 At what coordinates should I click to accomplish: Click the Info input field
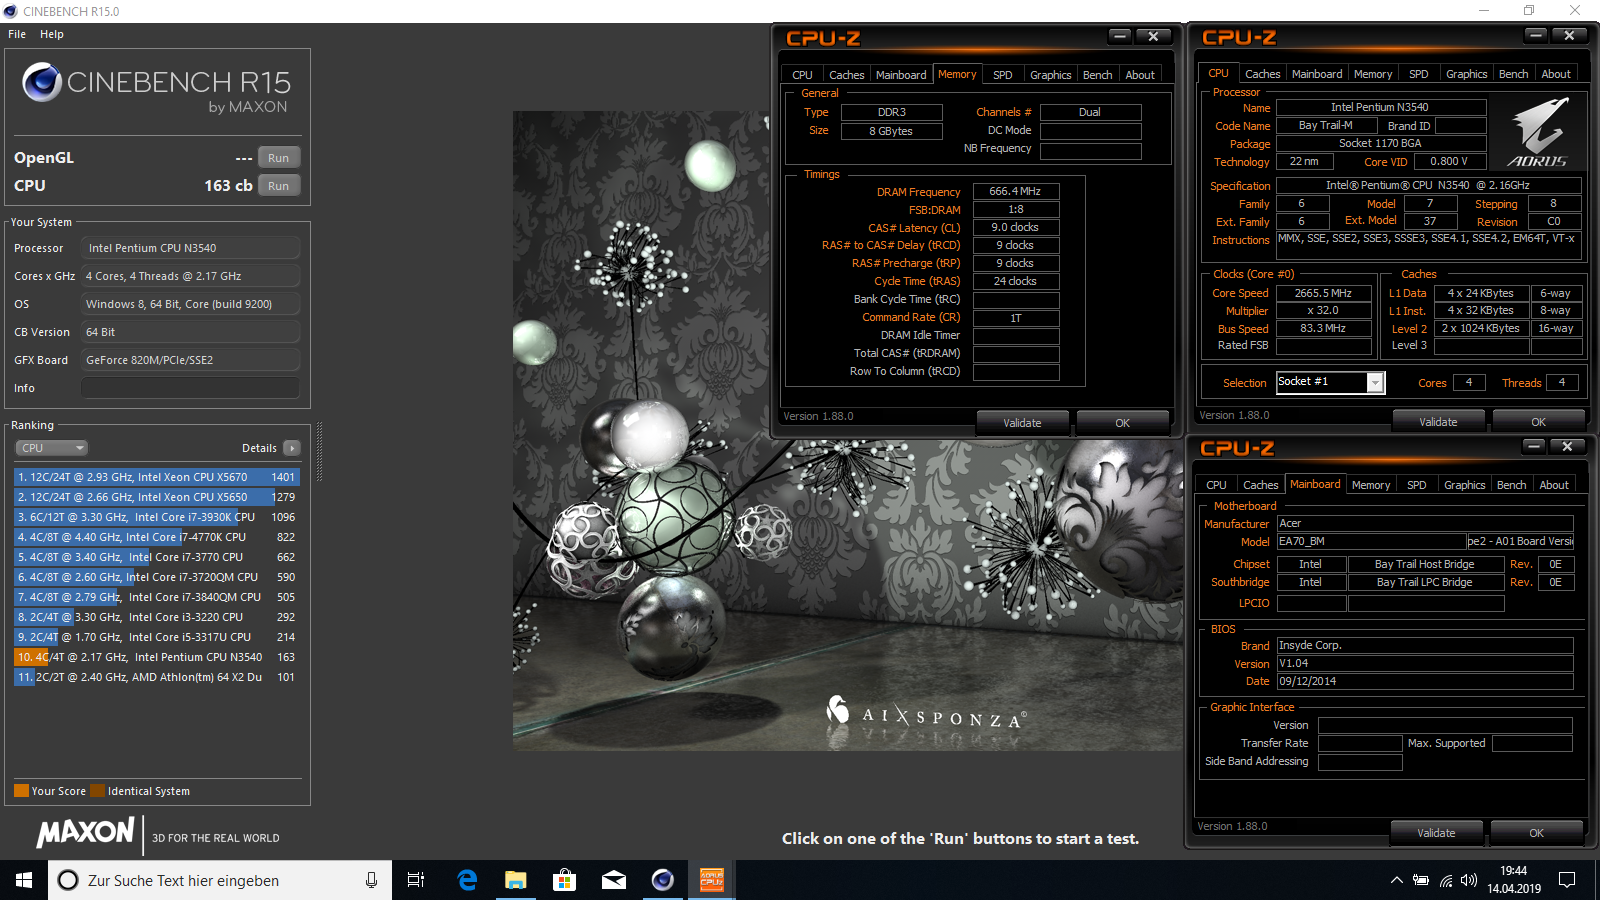[x=190, y=388]
